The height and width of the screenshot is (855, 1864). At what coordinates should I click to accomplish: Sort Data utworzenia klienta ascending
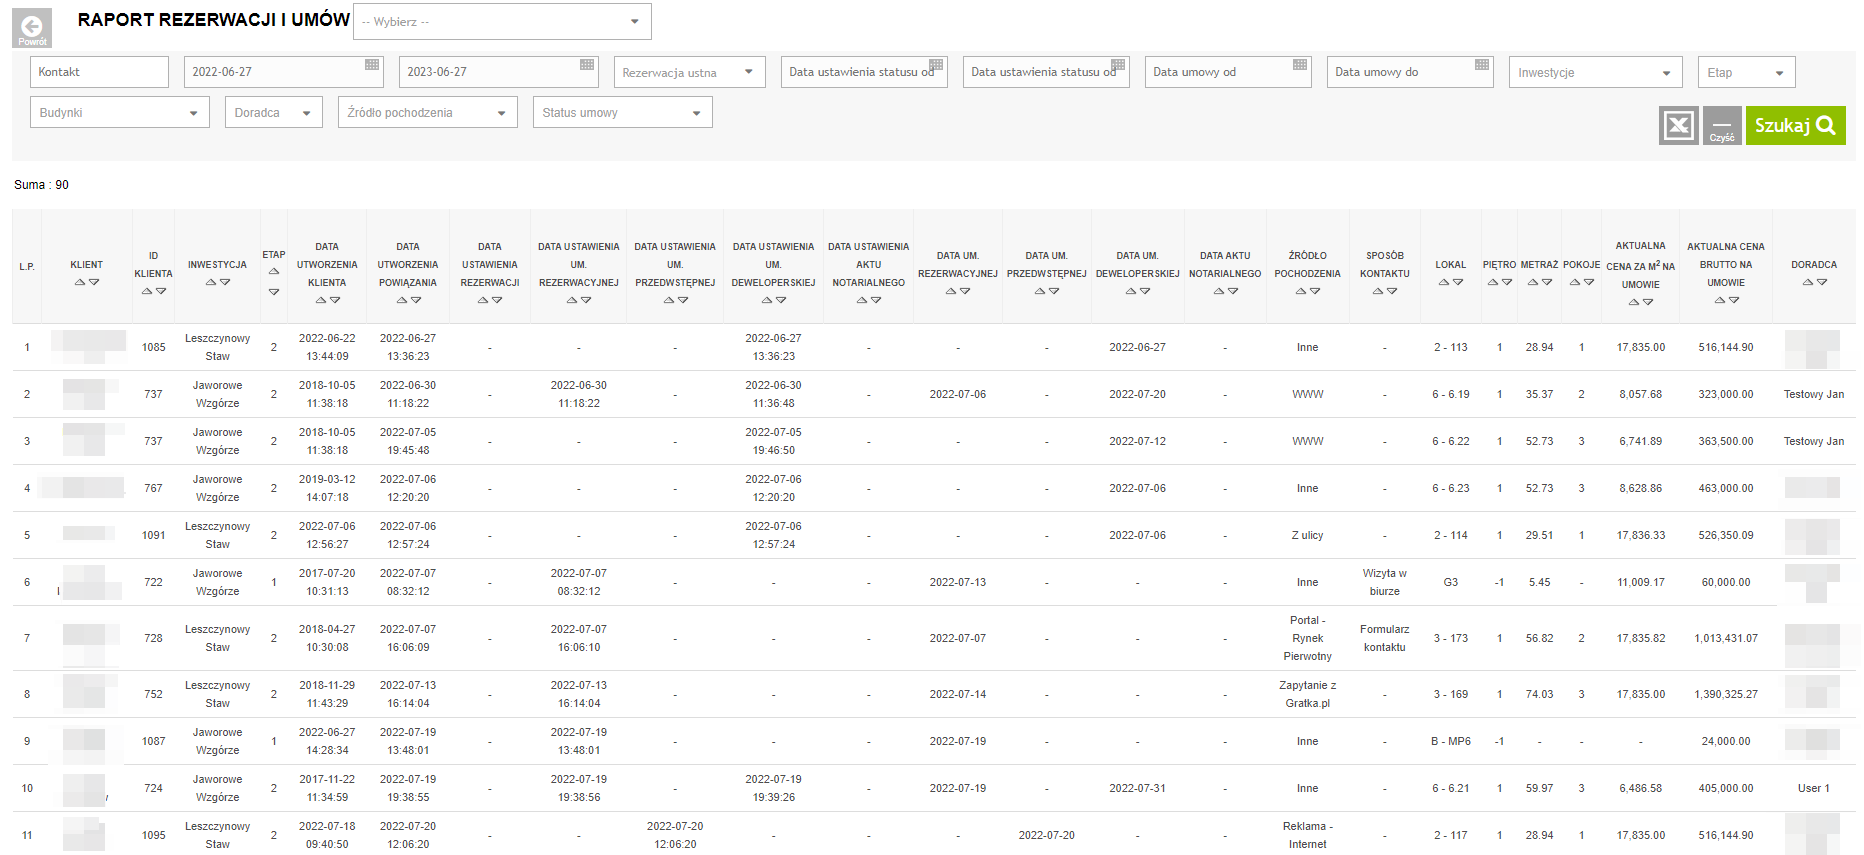pos(321,300)
